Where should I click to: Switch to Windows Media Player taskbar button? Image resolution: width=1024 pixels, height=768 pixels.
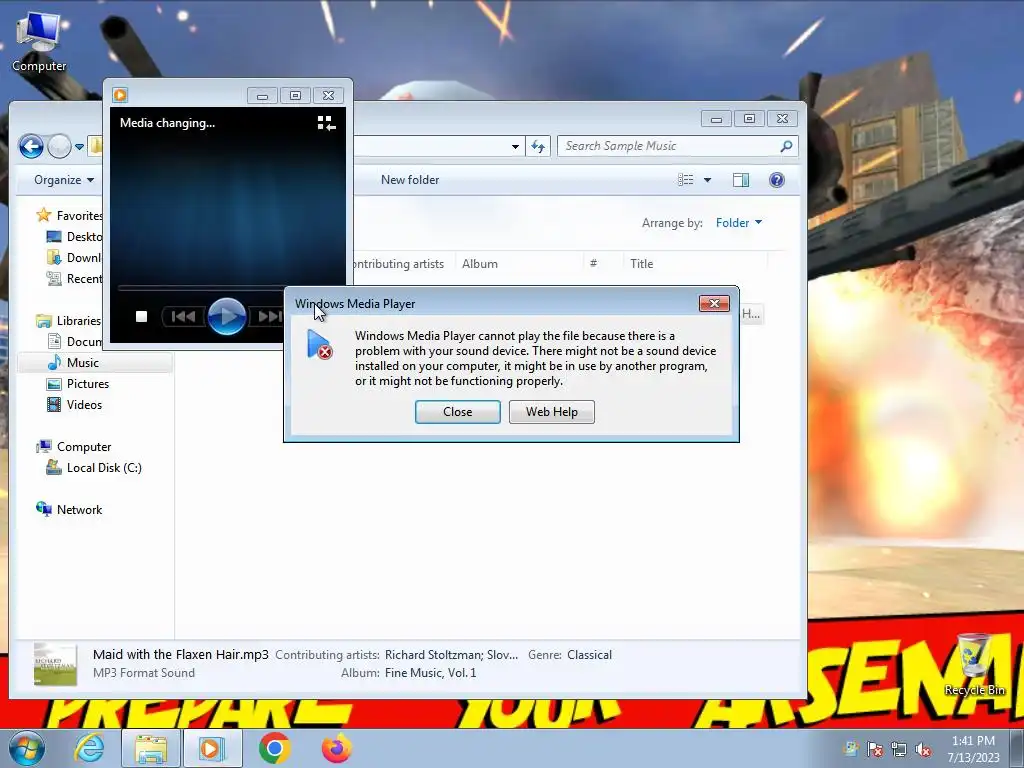(x=212, y=748)
